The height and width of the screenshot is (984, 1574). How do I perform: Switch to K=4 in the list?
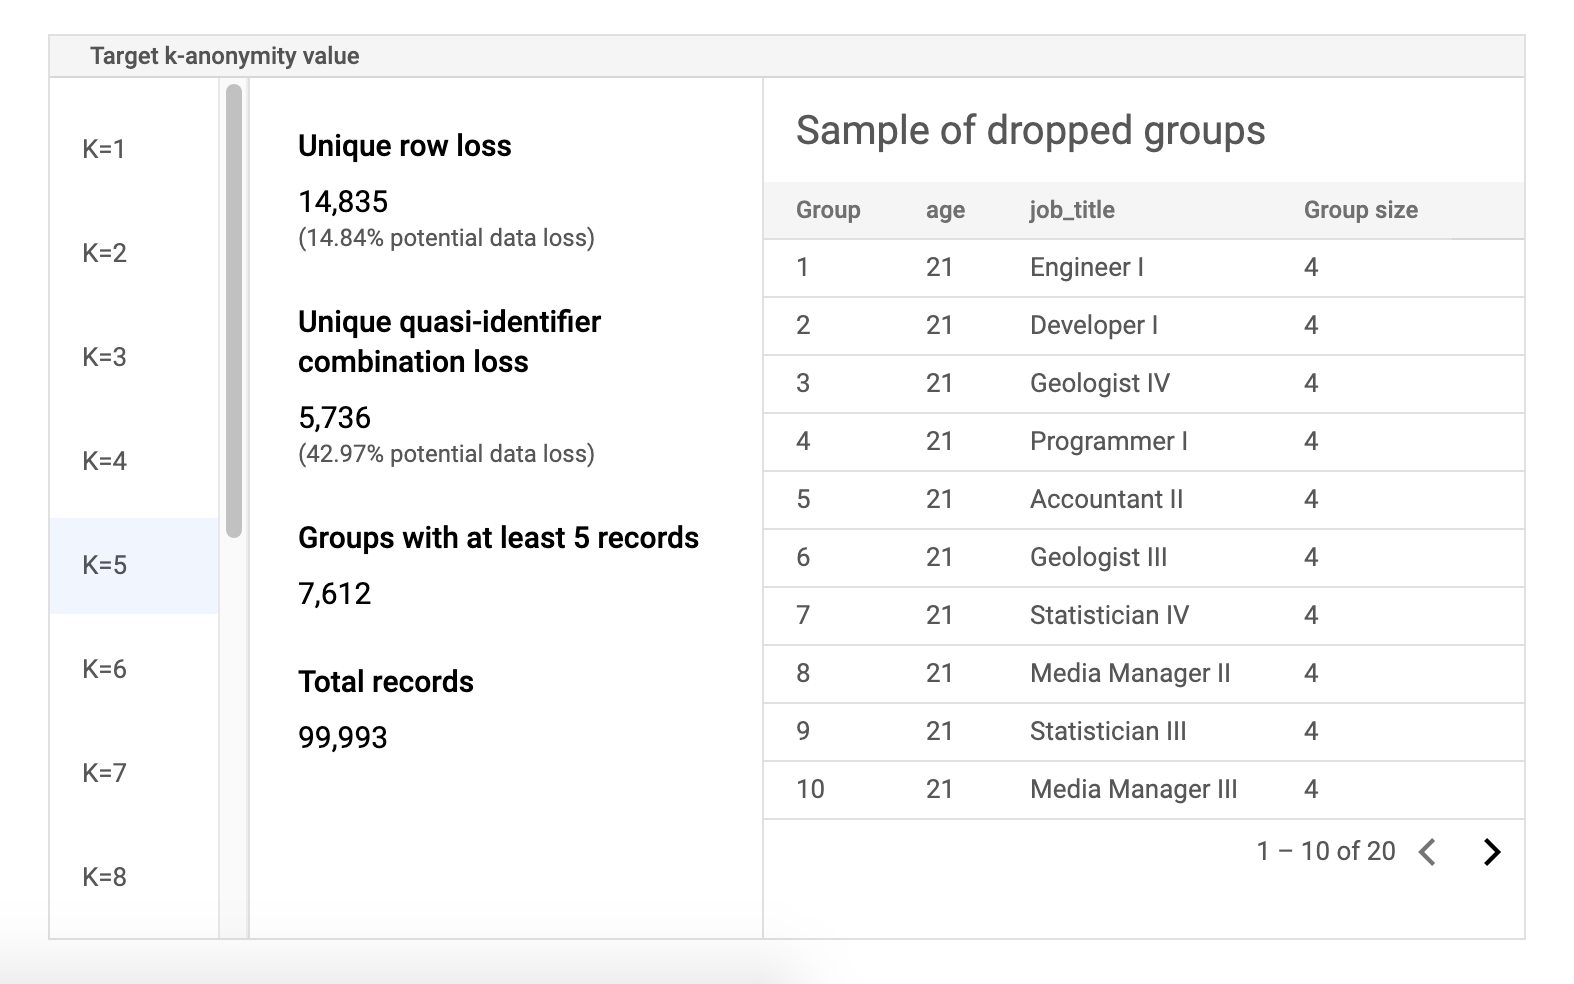point(104,461)
